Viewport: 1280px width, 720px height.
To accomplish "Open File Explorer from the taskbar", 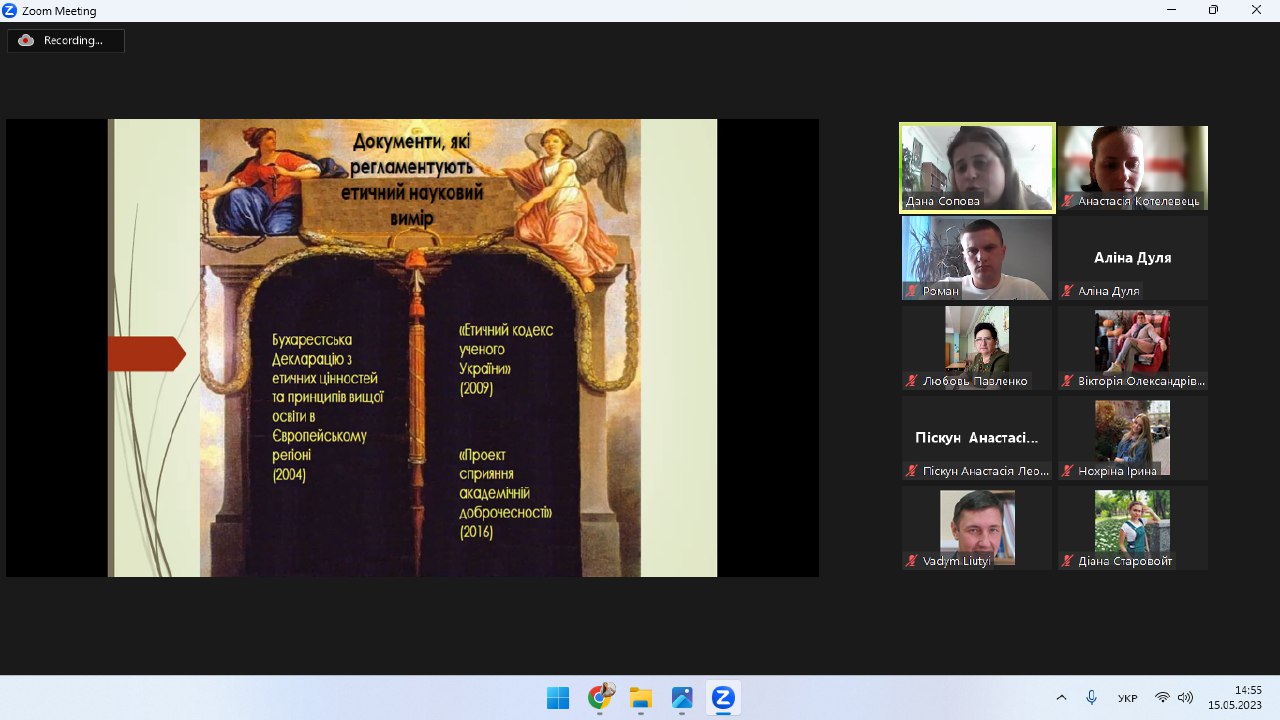I will [x=641, y=698].
